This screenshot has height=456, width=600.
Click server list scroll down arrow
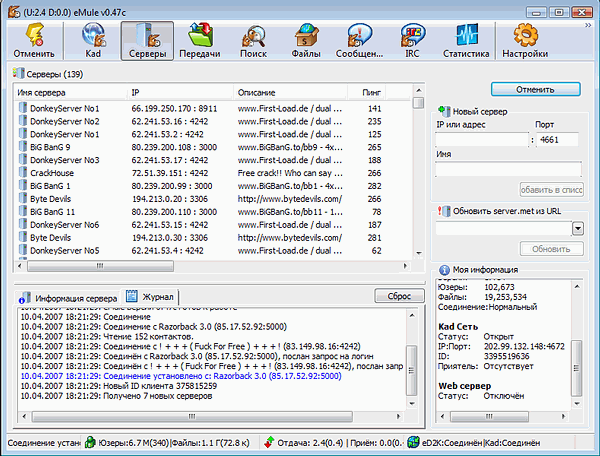click(419, 253)
